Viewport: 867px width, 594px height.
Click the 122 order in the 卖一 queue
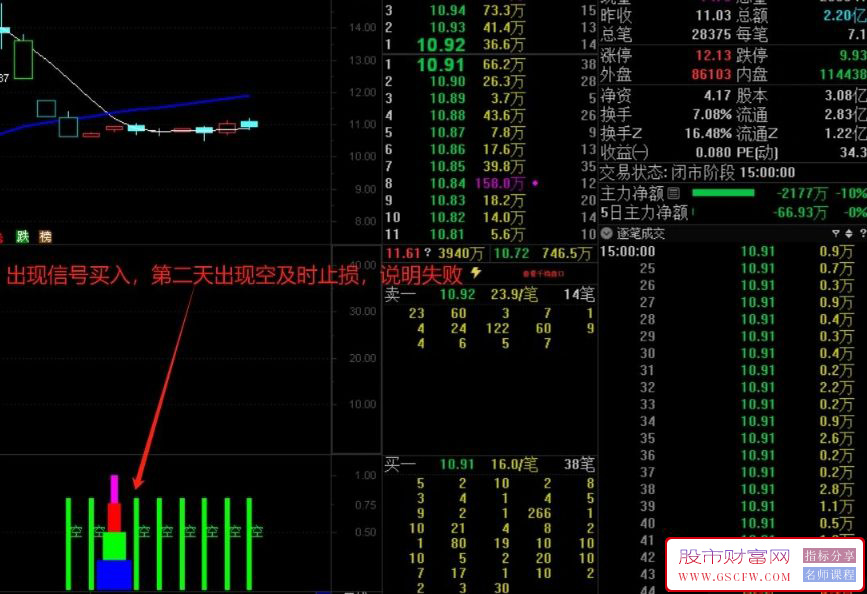click(x=497, y=329)
